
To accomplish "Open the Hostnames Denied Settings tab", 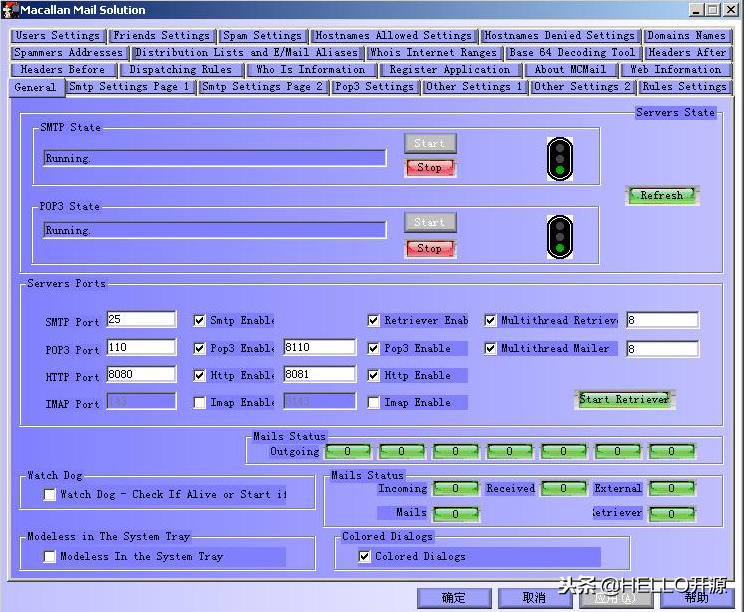I will tap(559, 36).
